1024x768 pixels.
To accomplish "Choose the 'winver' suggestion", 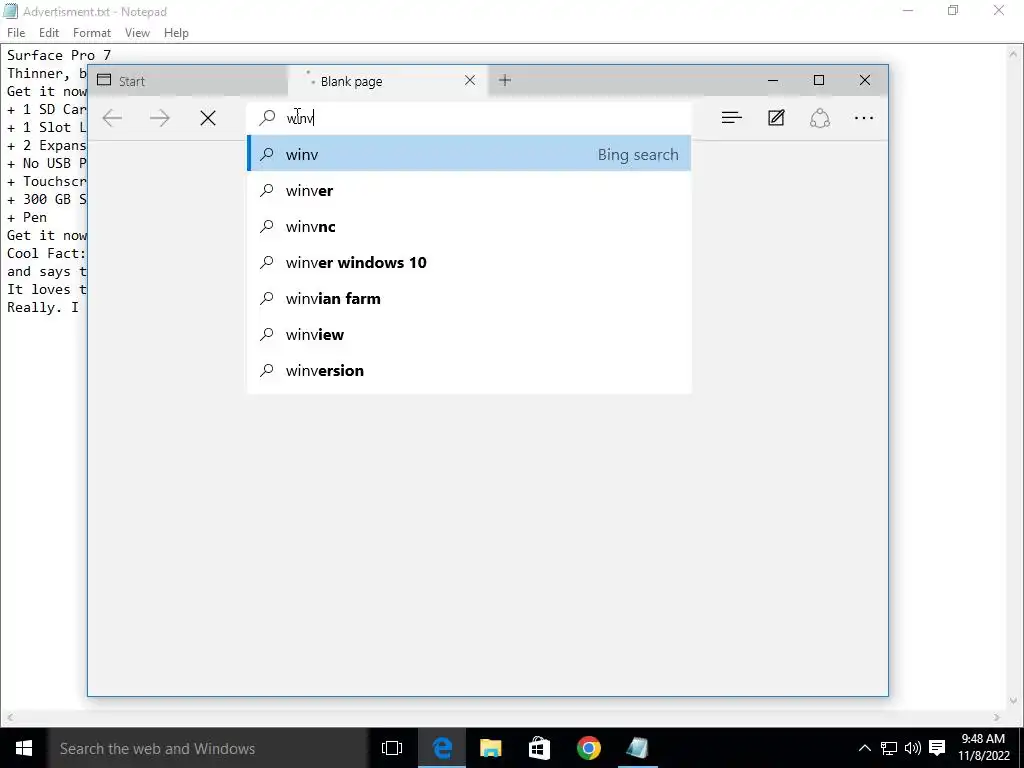I will click(x=469, y=191).
